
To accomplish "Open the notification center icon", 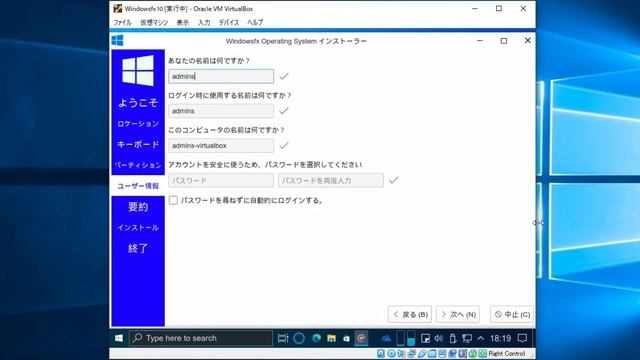I will pyautogui.click(x=522, y=338).
